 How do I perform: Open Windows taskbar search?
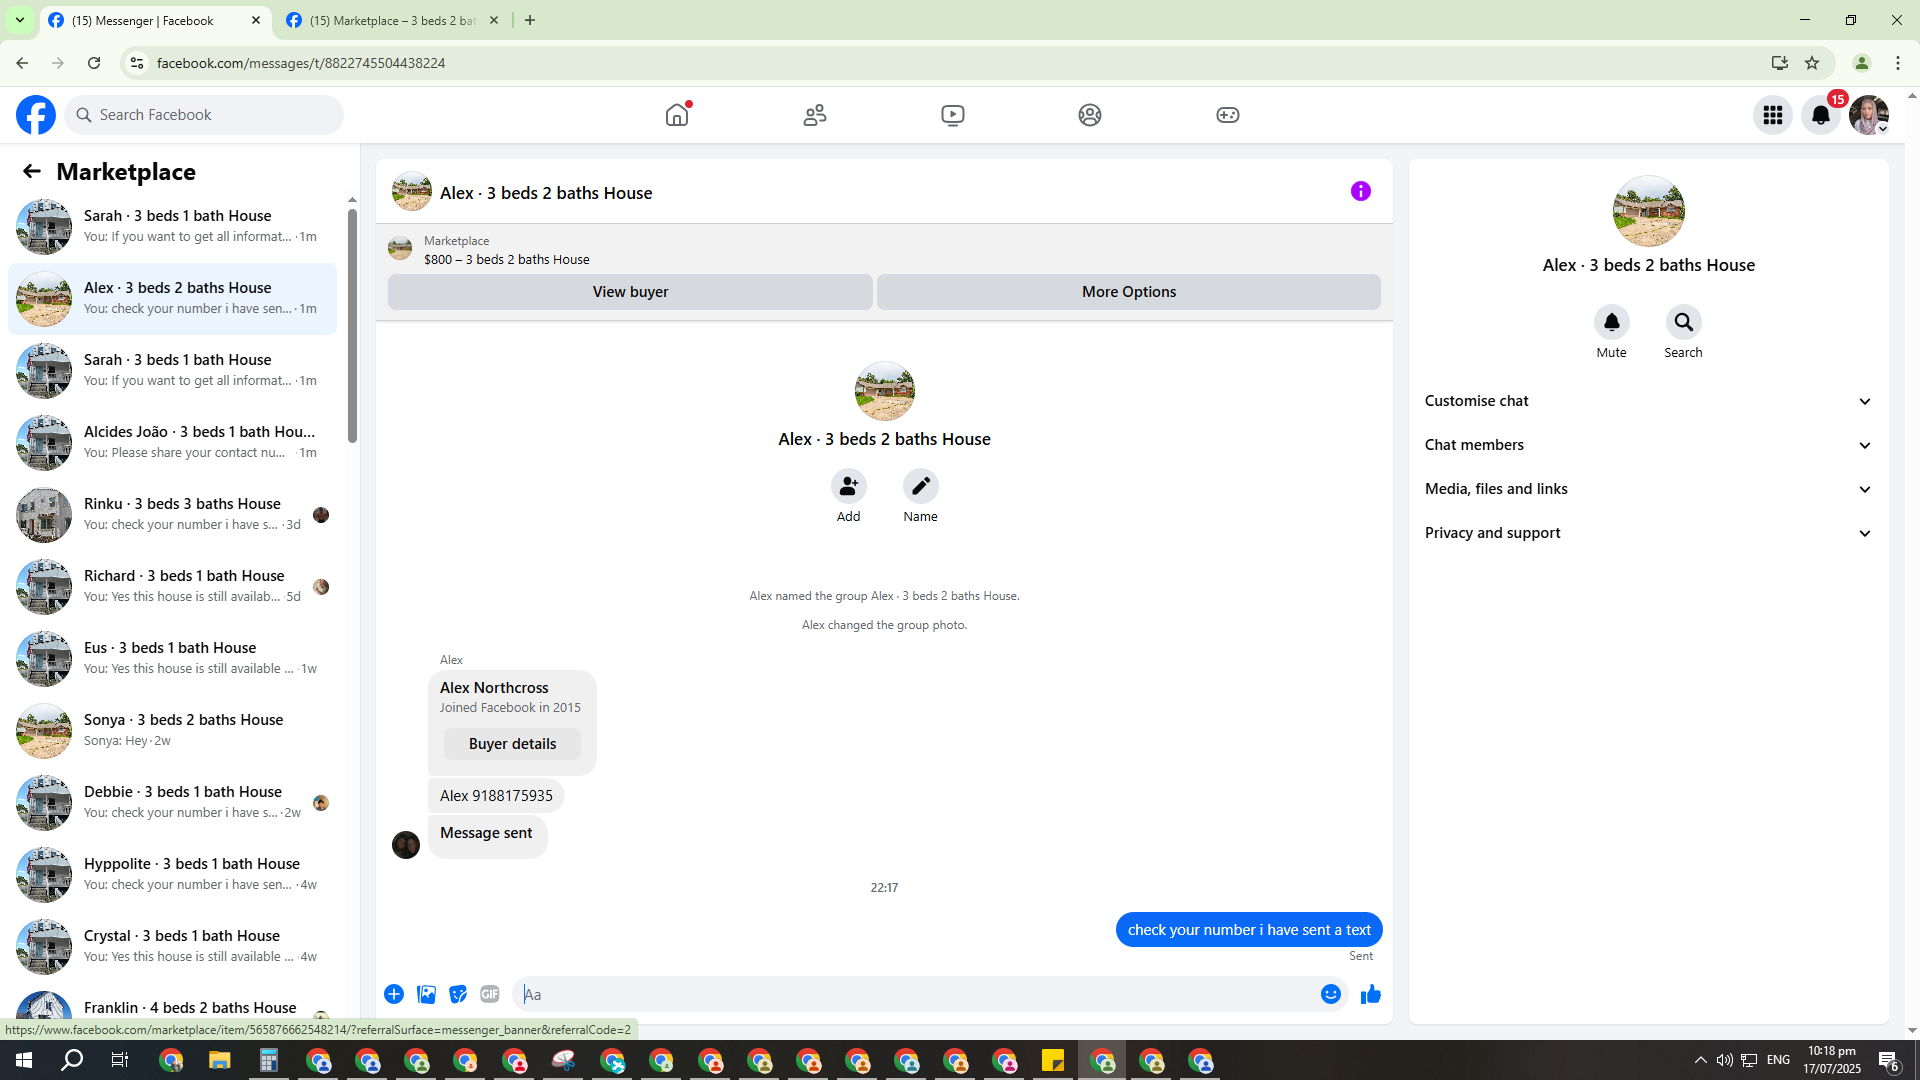coord(72,1060)
